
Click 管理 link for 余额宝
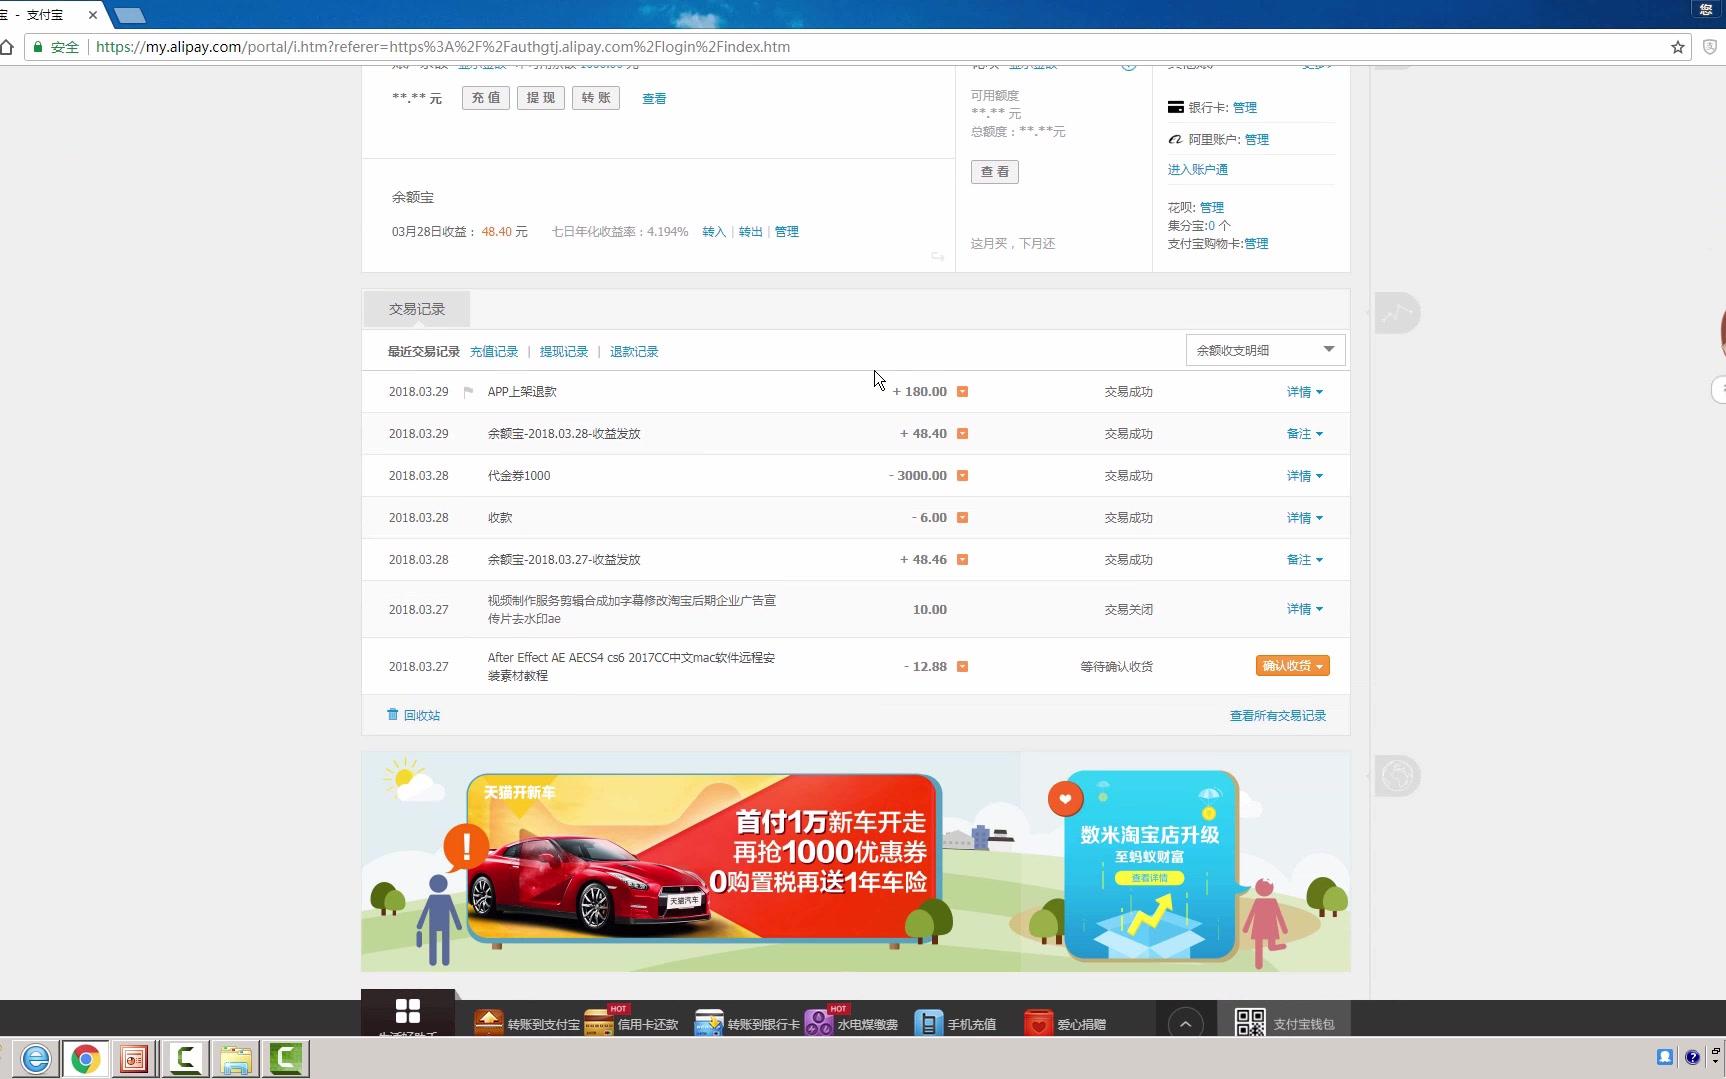click(787, 232)
